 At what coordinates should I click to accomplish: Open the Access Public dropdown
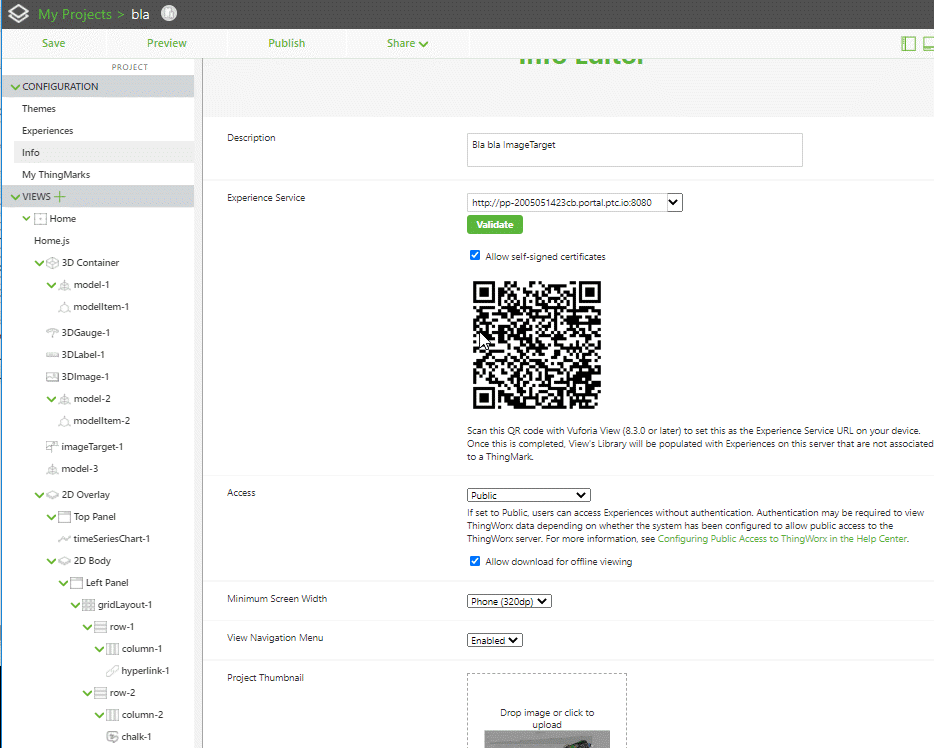pos(528,495)
